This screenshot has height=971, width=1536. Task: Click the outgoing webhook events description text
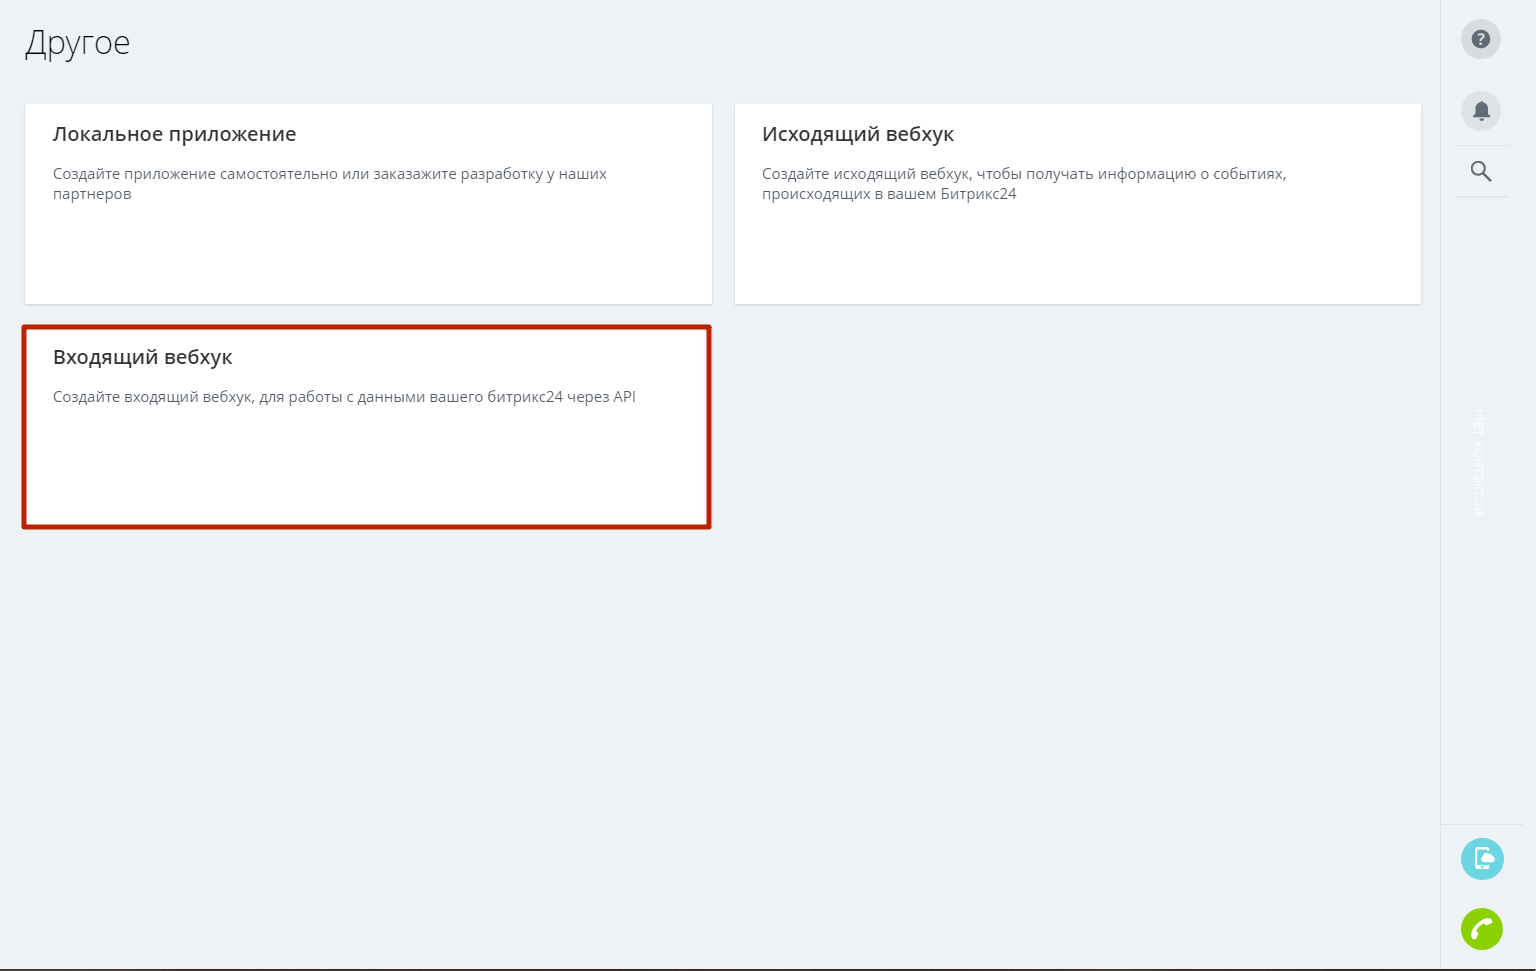point(1024,184)
